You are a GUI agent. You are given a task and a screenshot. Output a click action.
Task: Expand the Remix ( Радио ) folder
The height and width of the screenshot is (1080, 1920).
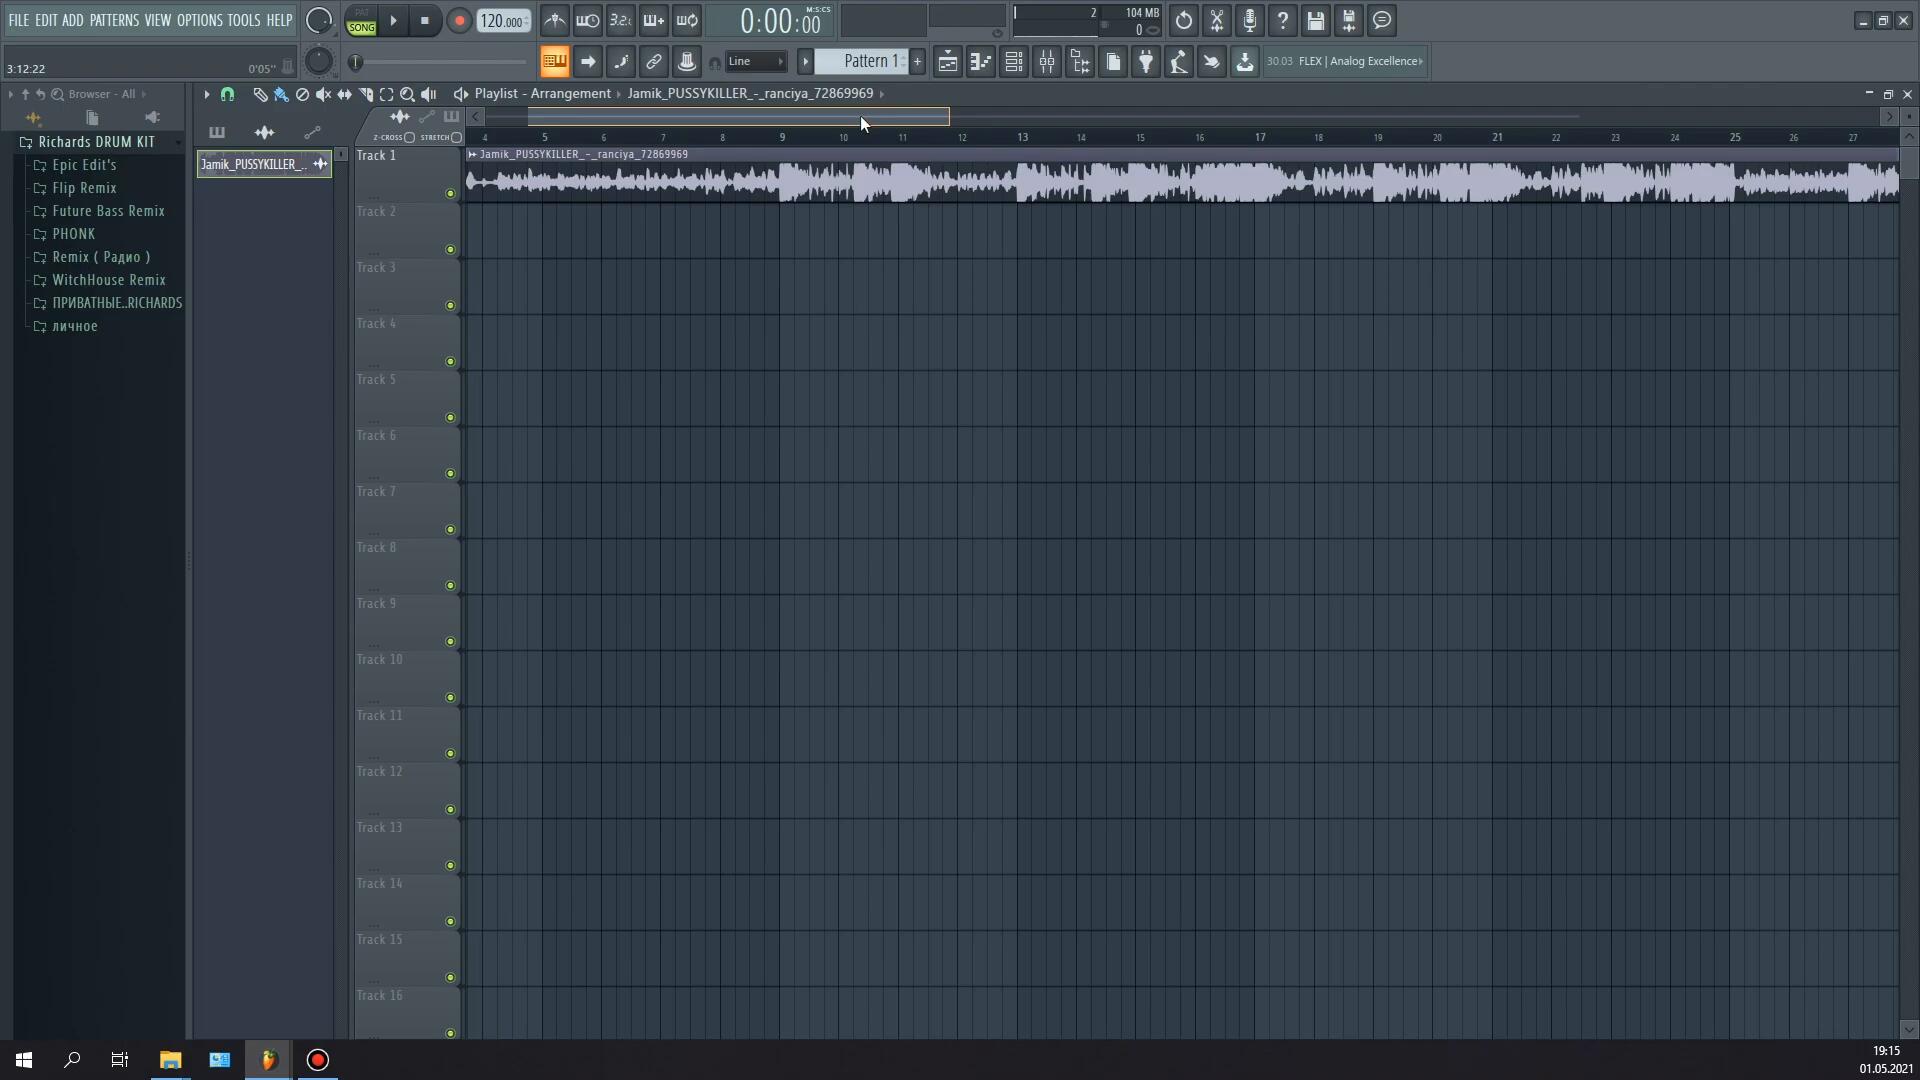click(101, 257)
